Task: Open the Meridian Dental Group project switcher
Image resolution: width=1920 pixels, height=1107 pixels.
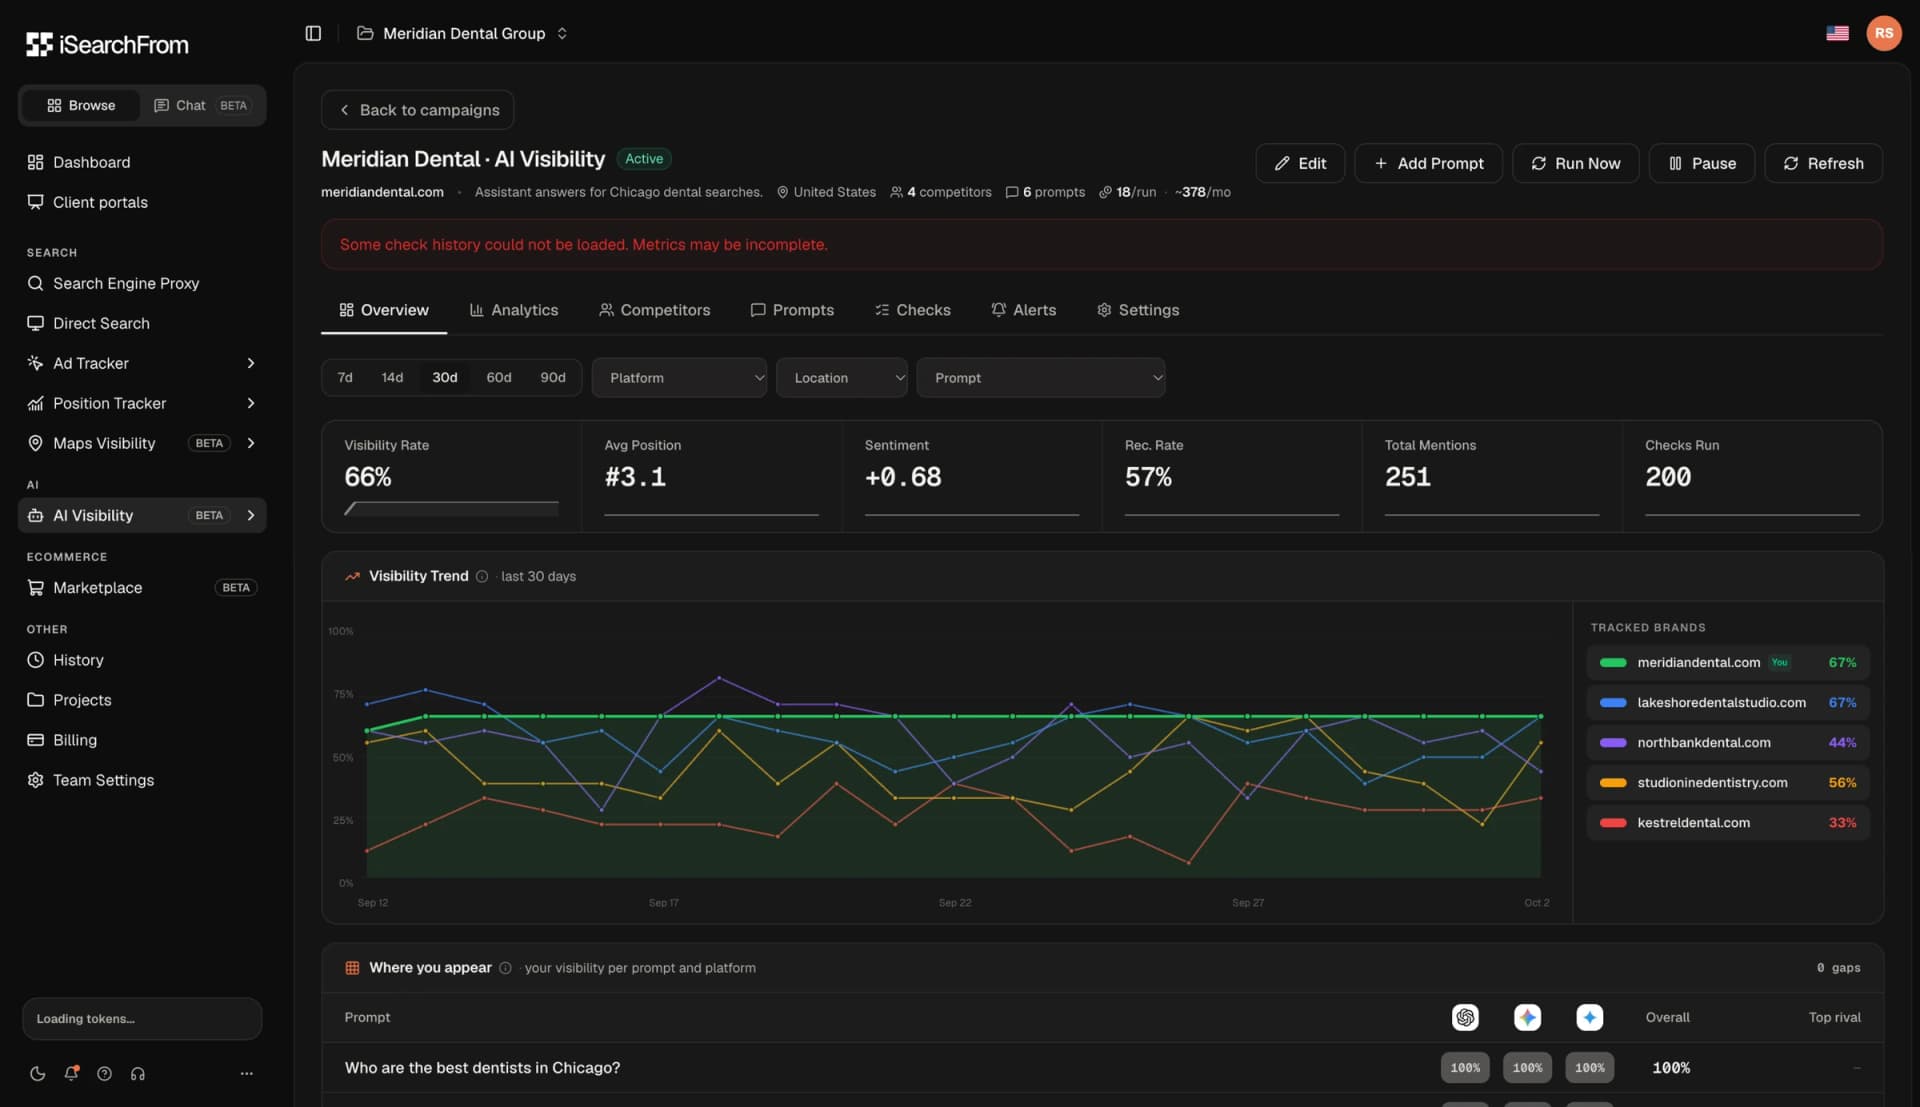Action: coord(462,33)
